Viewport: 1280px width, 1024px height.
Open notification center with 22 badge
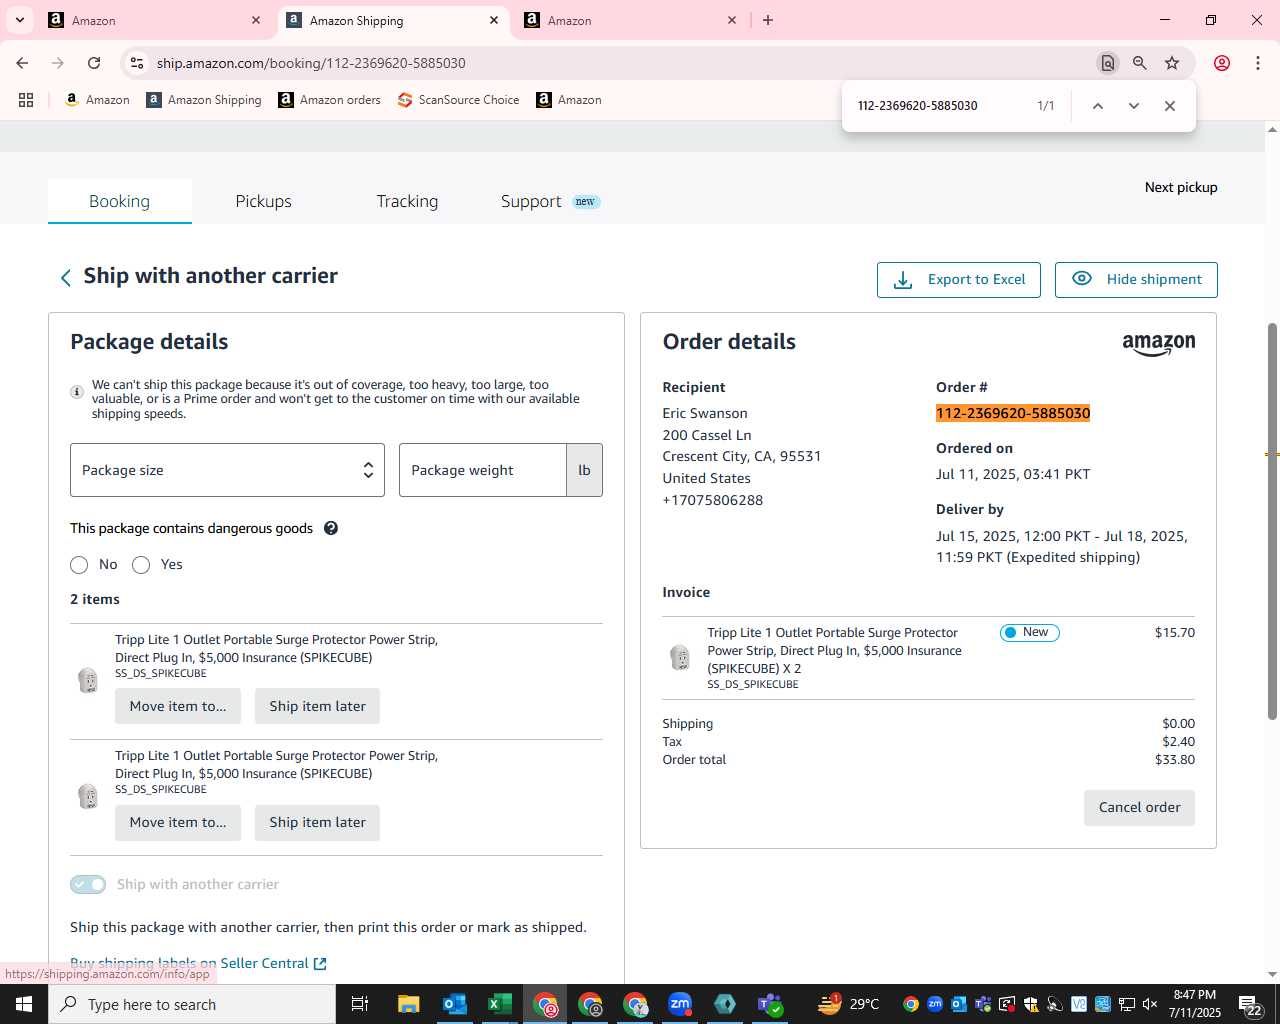point(1250,1004)
